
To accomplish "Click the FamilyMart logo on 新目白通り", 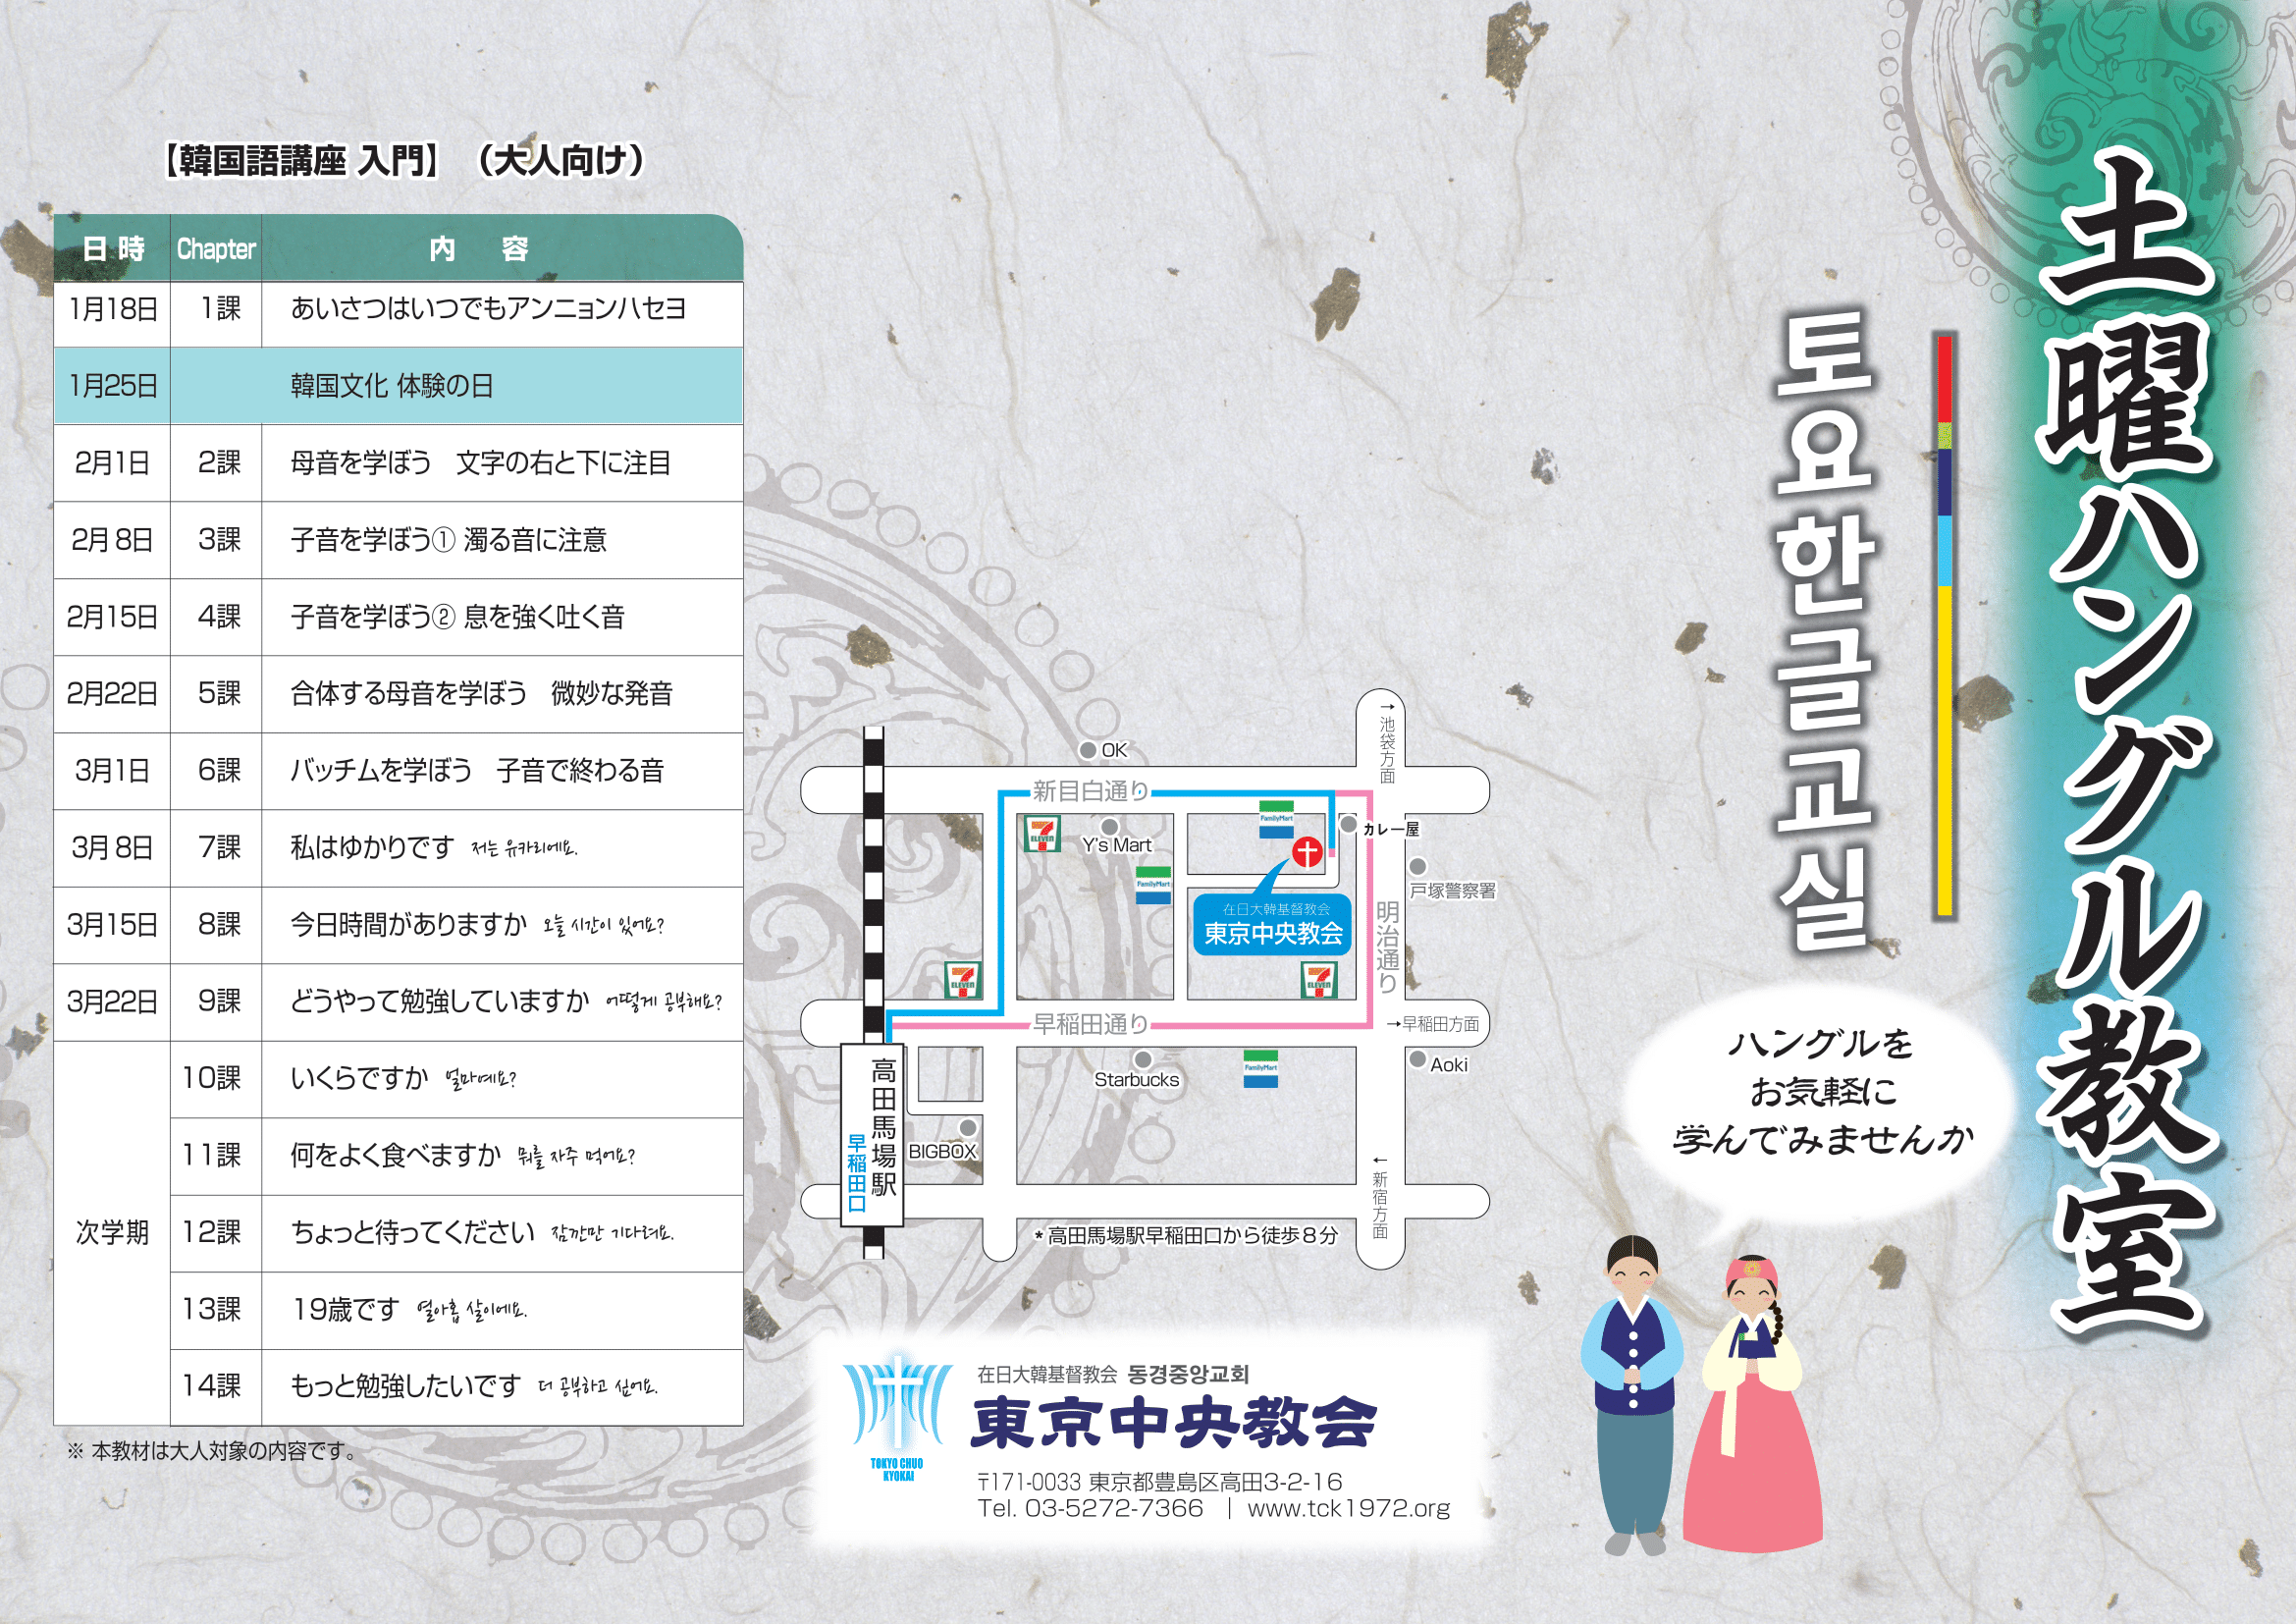I will tap(1276, 819).
